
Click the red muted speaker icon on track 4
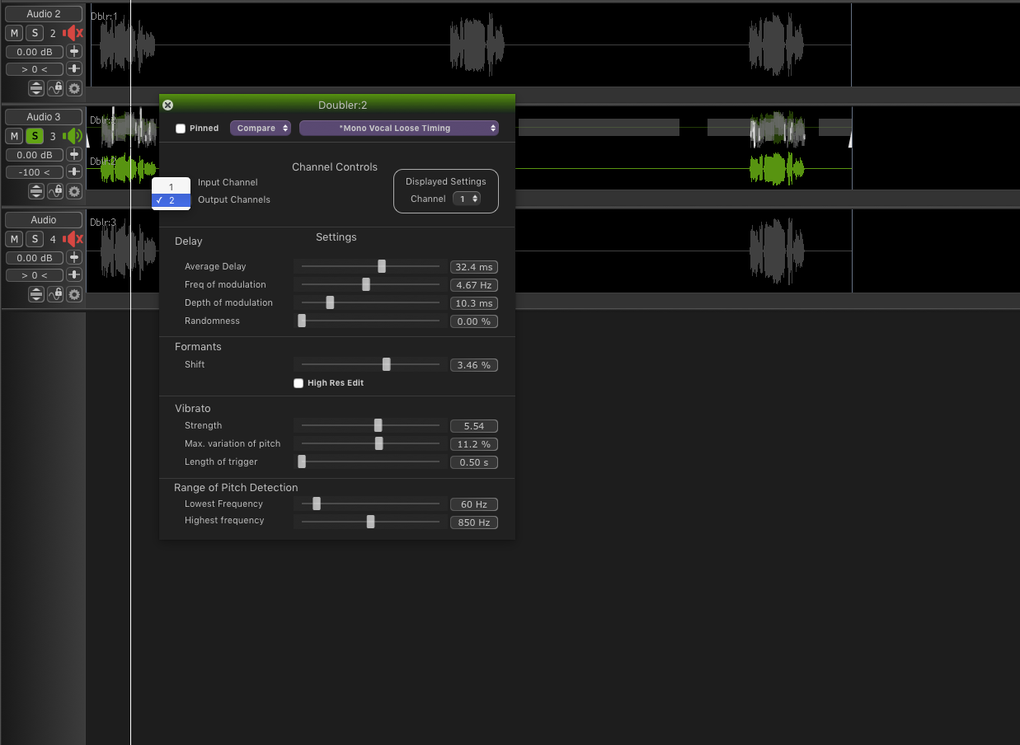pyautogui.click(x=73, y=239)
